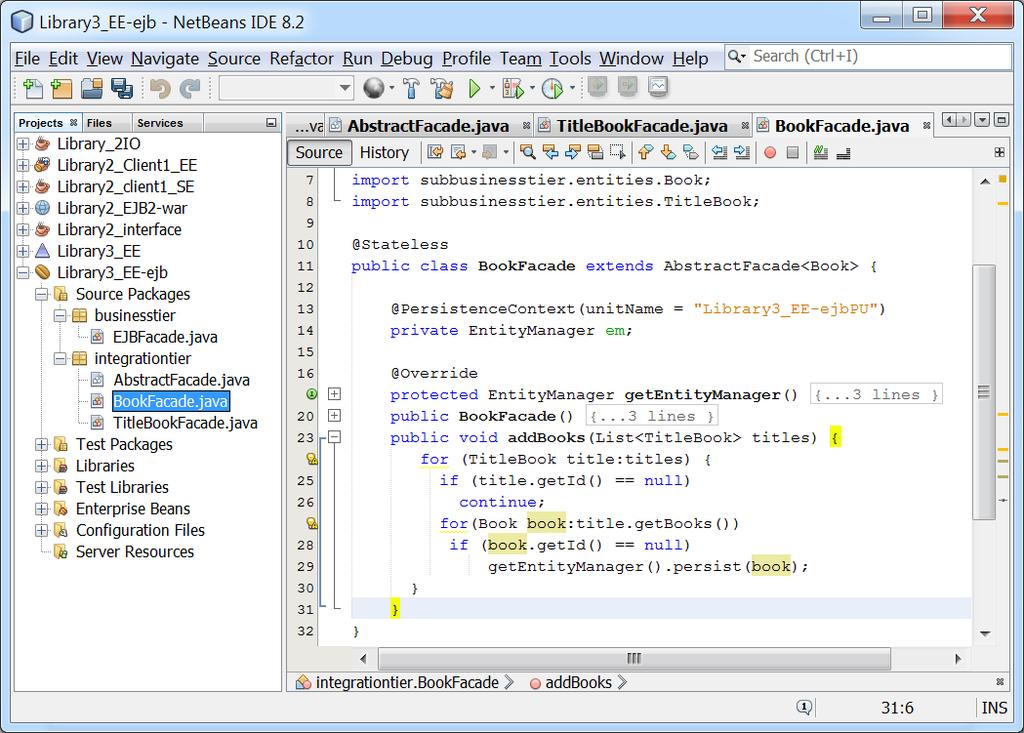Click the green Run Project arrow

click(x=475, y=88)
